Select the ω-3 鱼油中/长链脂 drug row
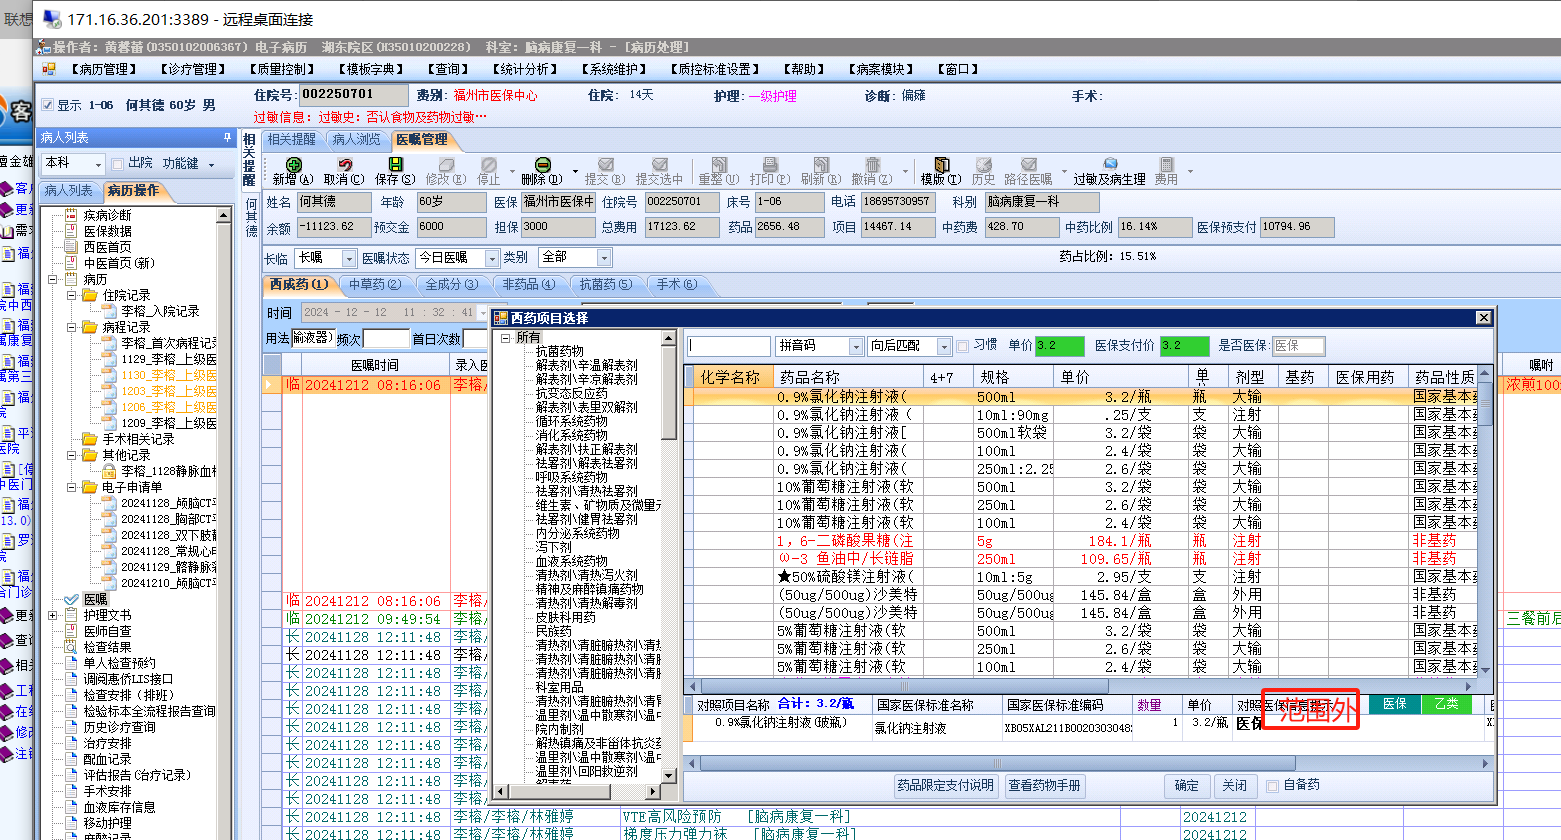1561x840 pixels. [x=1081, y=559]
